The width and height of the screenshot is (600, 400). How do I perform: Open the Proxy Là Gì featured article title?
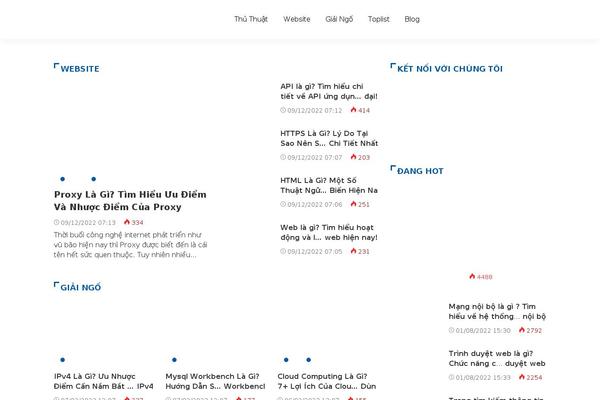(130, 201)
